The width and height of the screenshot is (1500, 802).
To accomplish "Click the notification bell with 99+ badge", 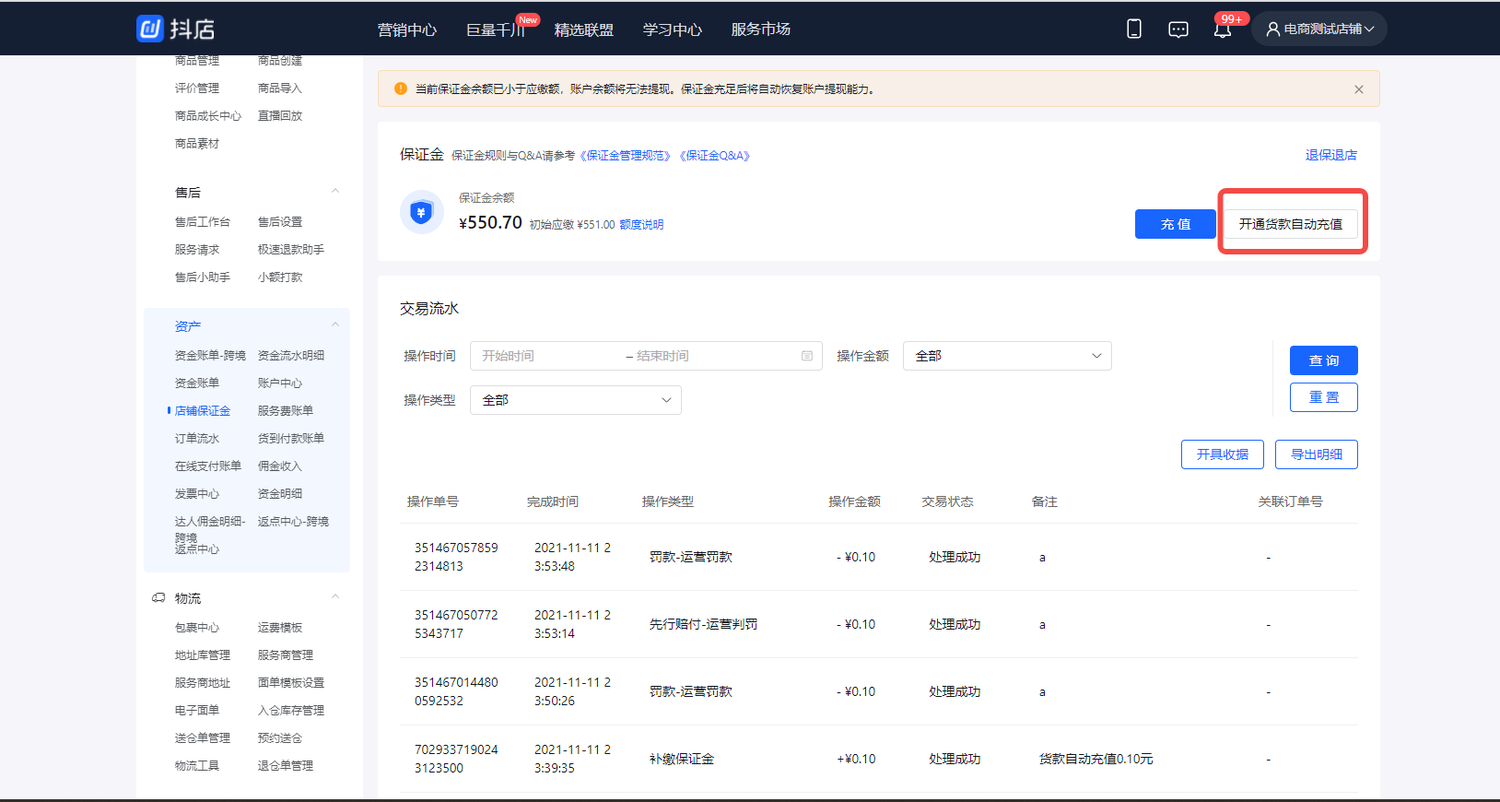I will [1222, 30].
